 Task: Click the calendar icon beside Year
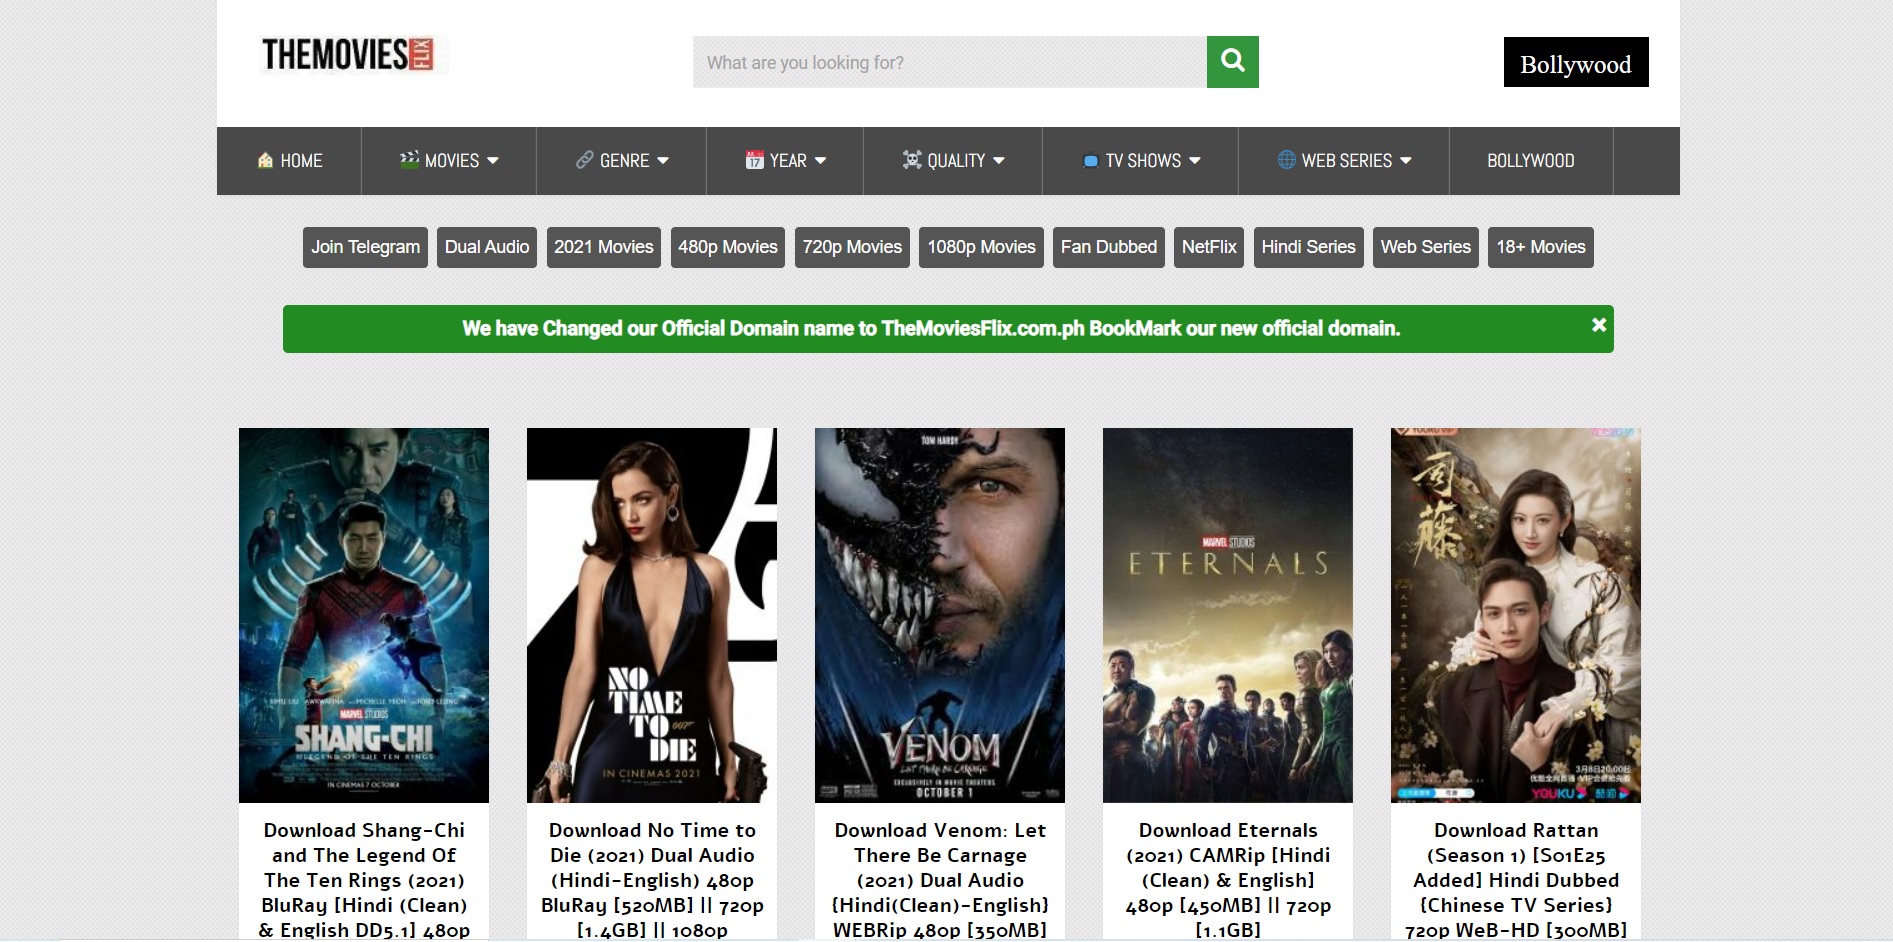tap(754, 160)
